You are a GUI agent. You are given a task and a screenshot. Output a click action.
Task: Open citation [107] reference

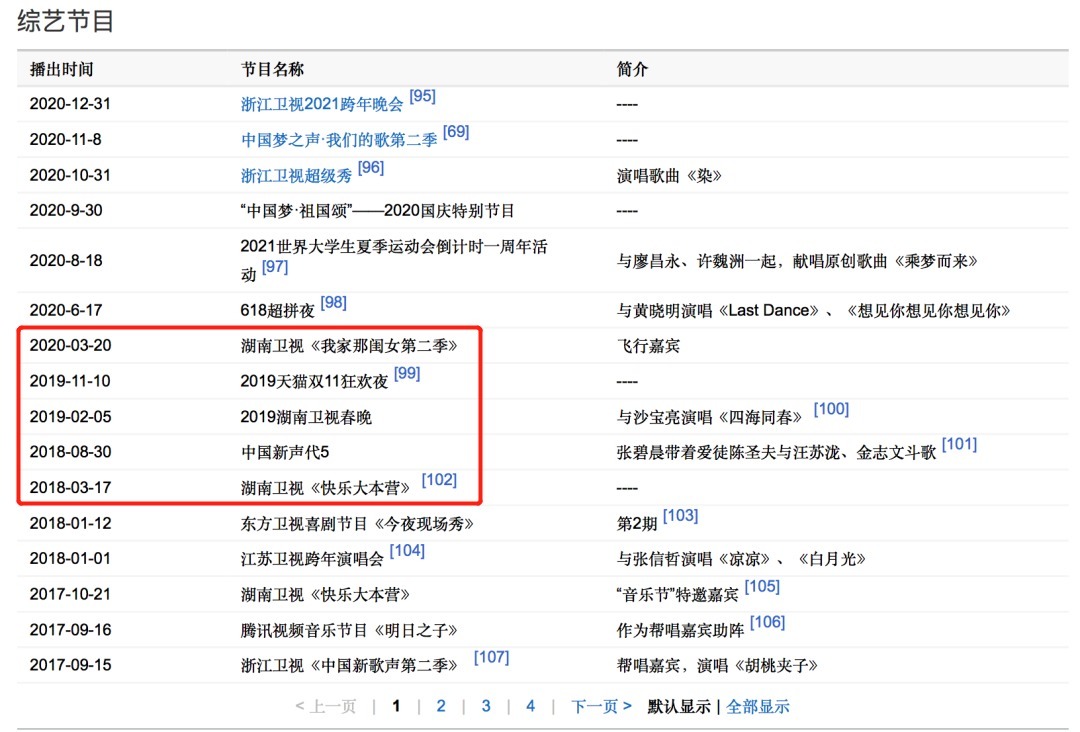491,658
